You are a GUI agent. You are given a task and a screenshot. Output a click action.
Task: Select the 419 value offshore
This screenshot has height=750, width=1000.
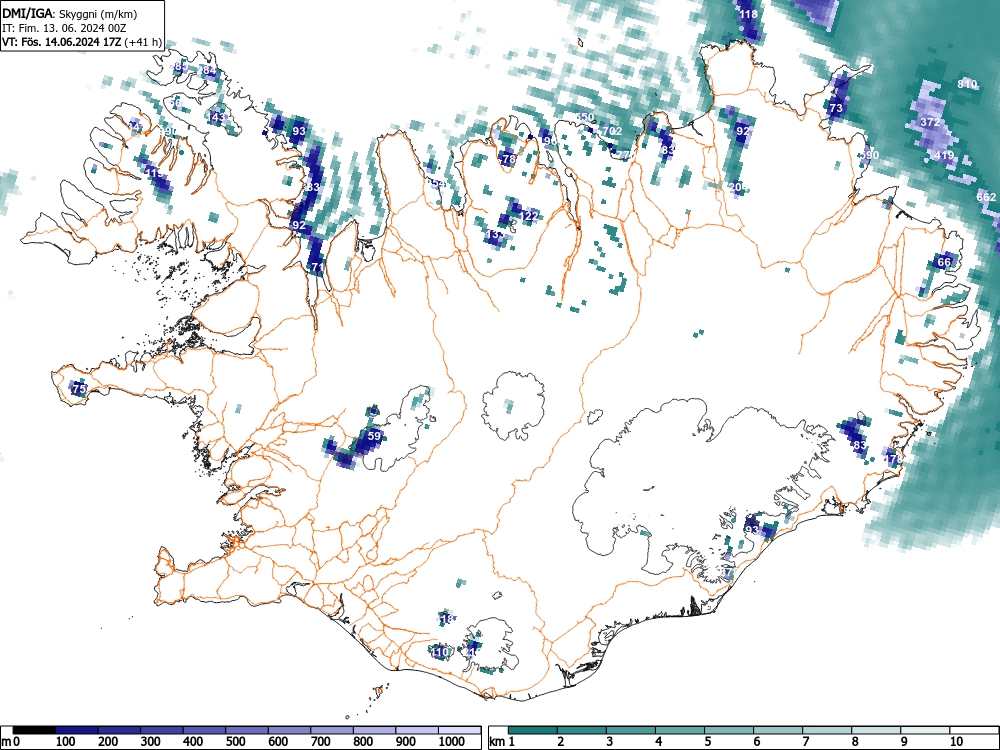point(943,155)
